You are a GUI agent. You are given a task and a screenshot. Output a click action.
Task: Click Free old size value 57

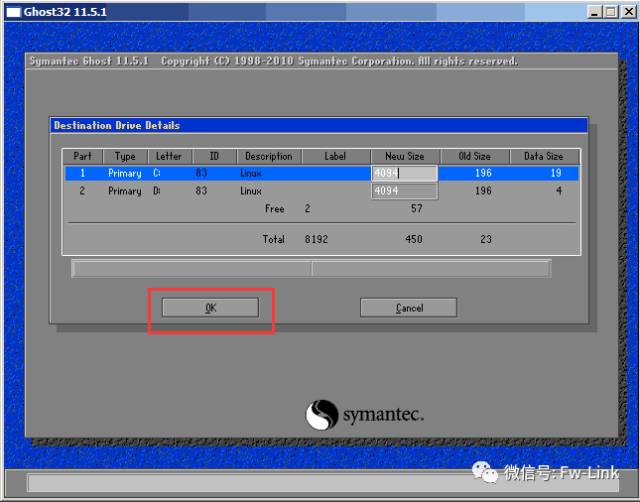[x=416, y=209]
